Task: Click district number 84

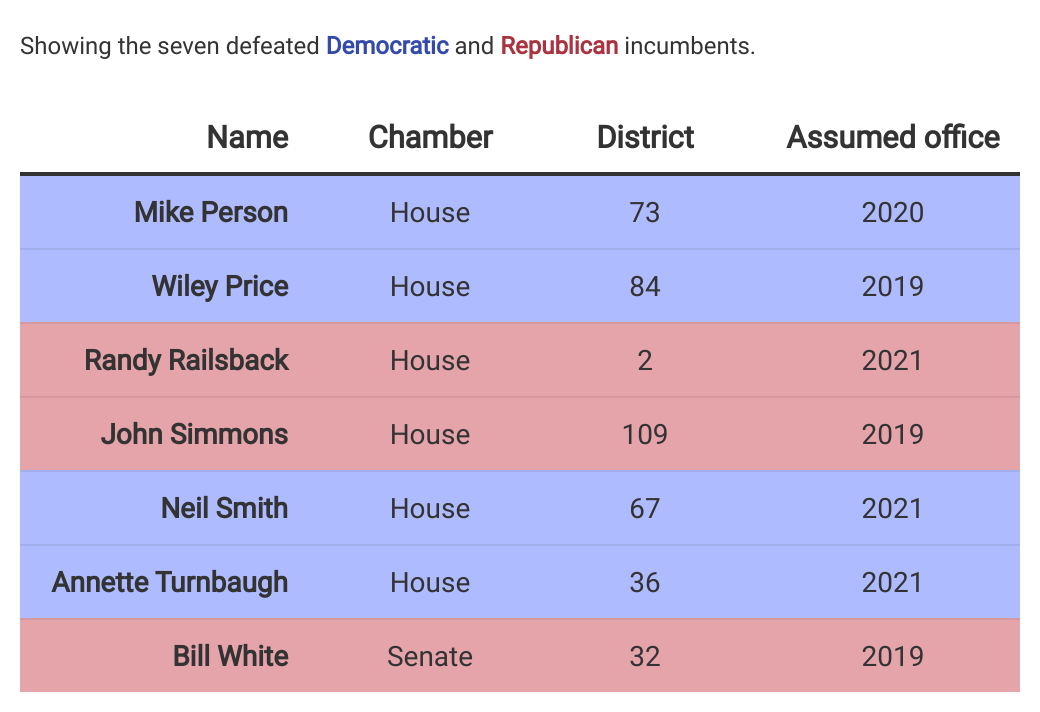Action: point(645,287)
